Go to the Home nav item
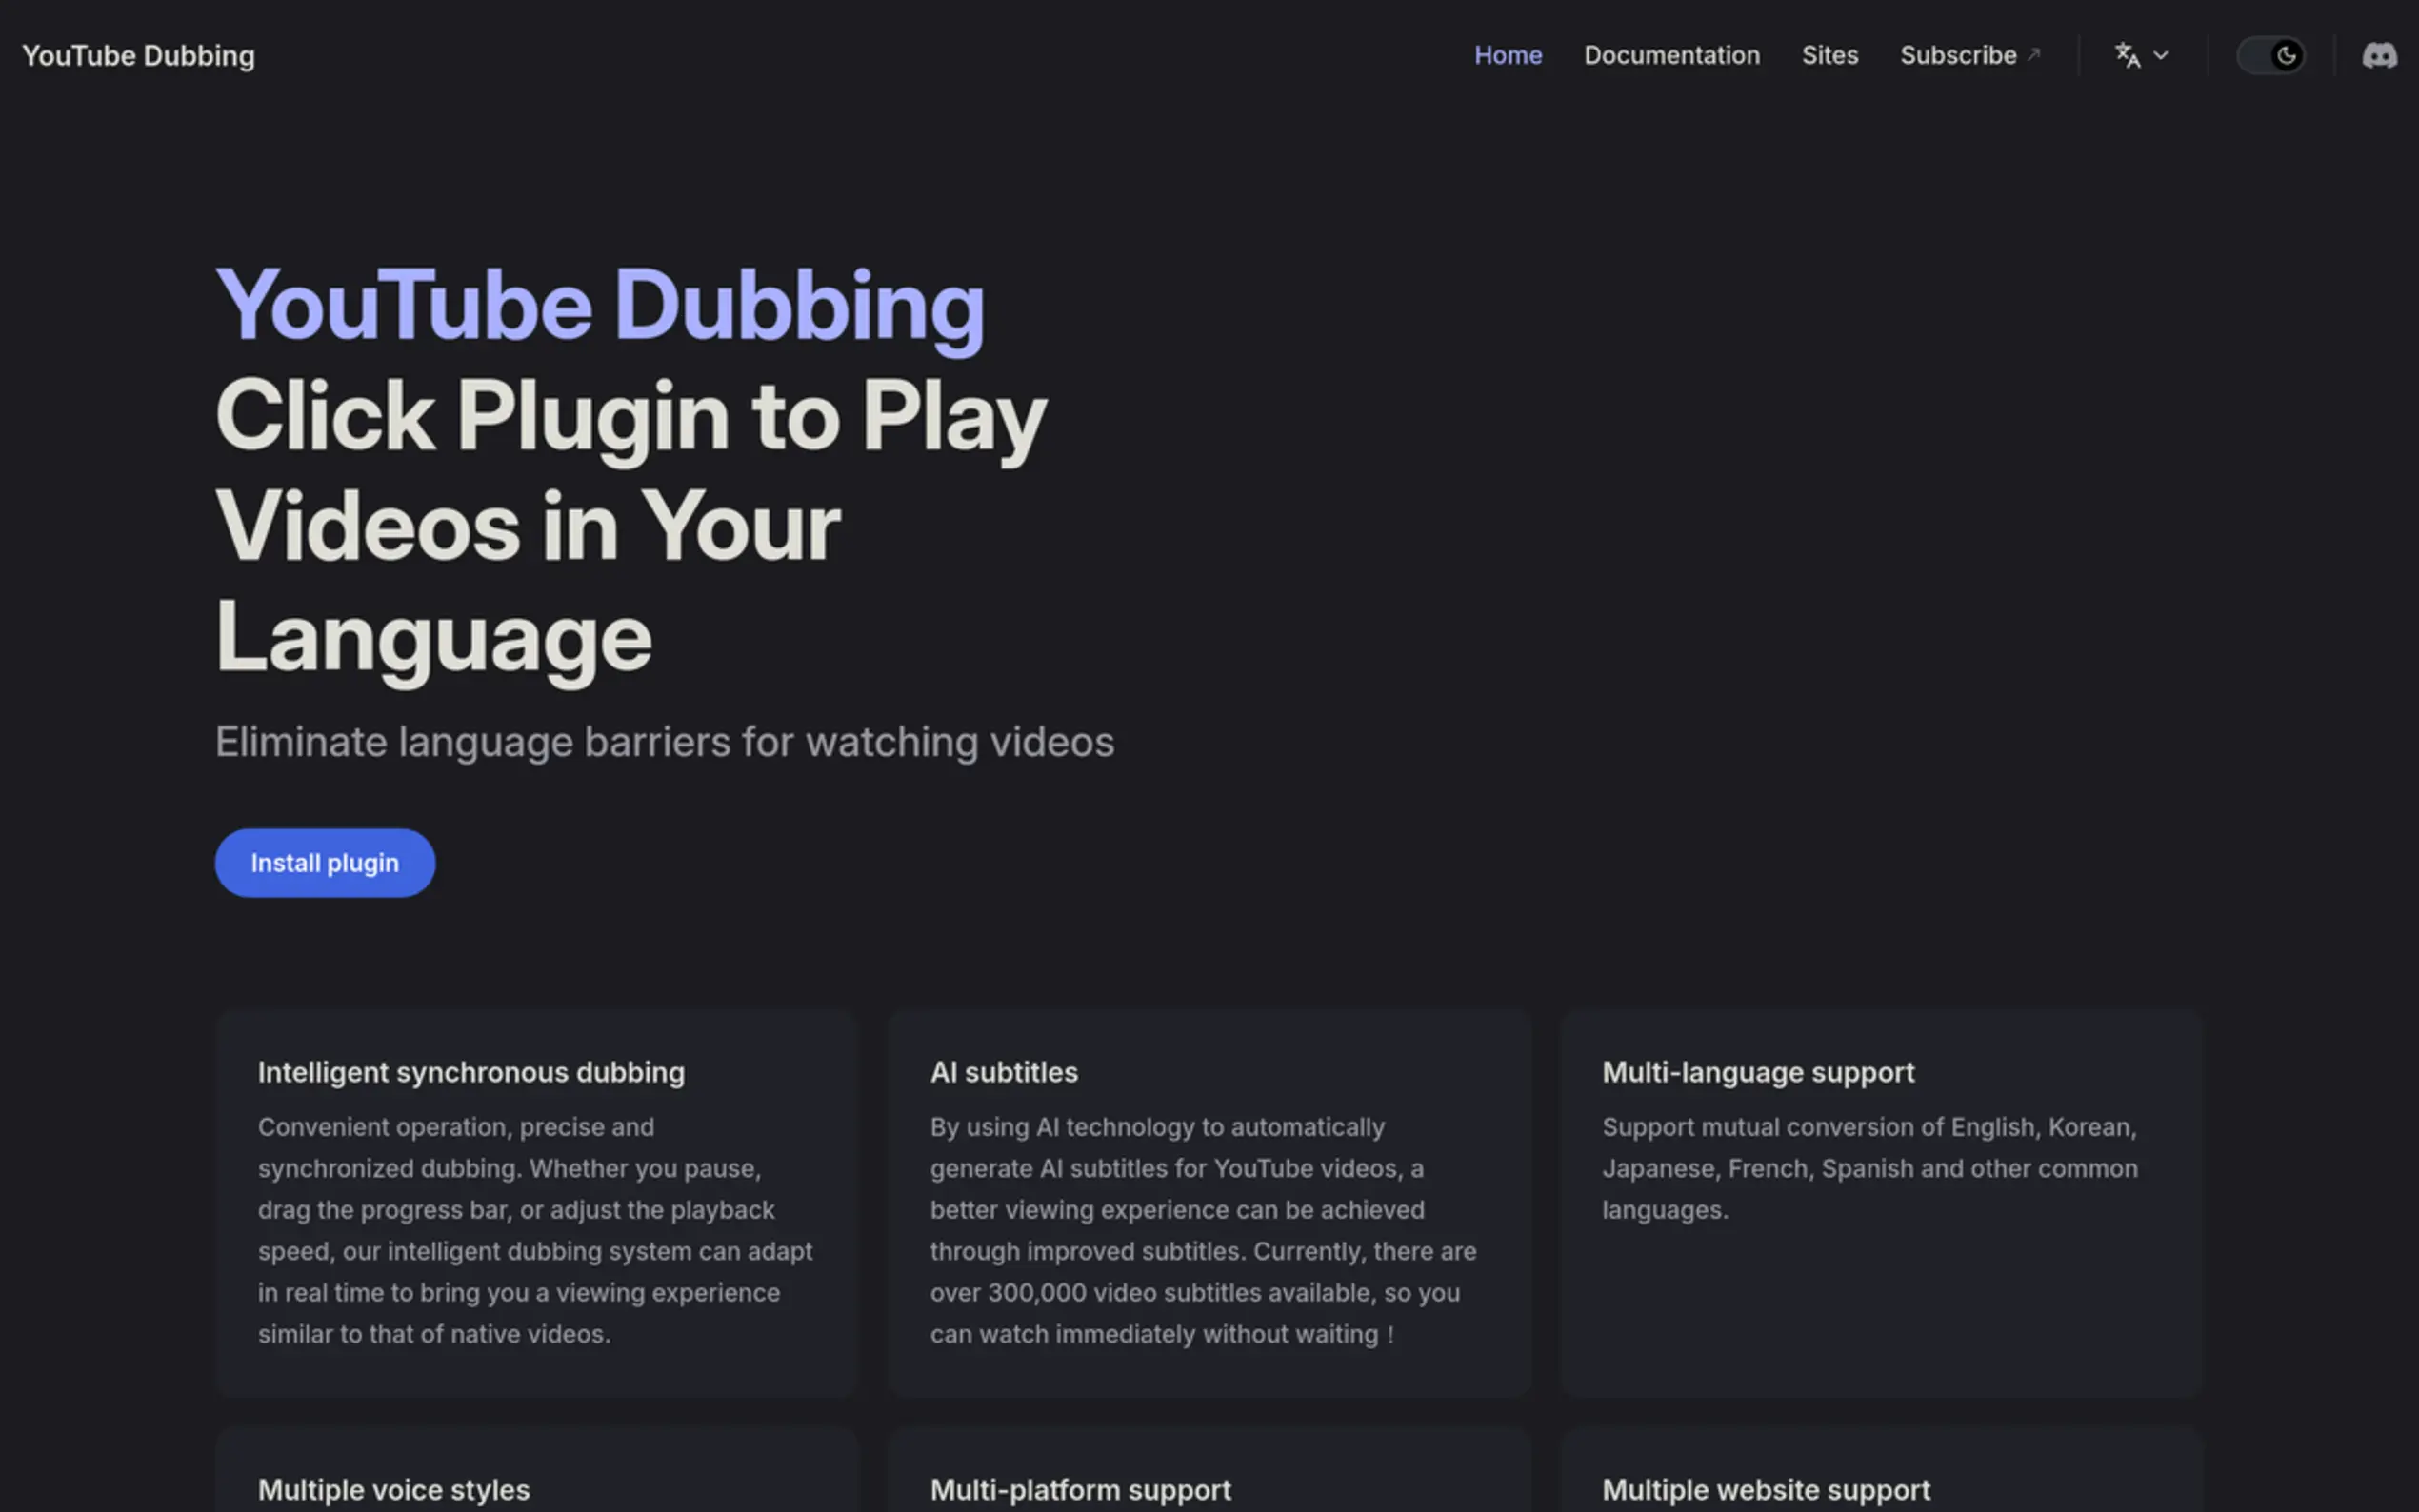Screen dimensions: 2419x1512 [1507, 55]
